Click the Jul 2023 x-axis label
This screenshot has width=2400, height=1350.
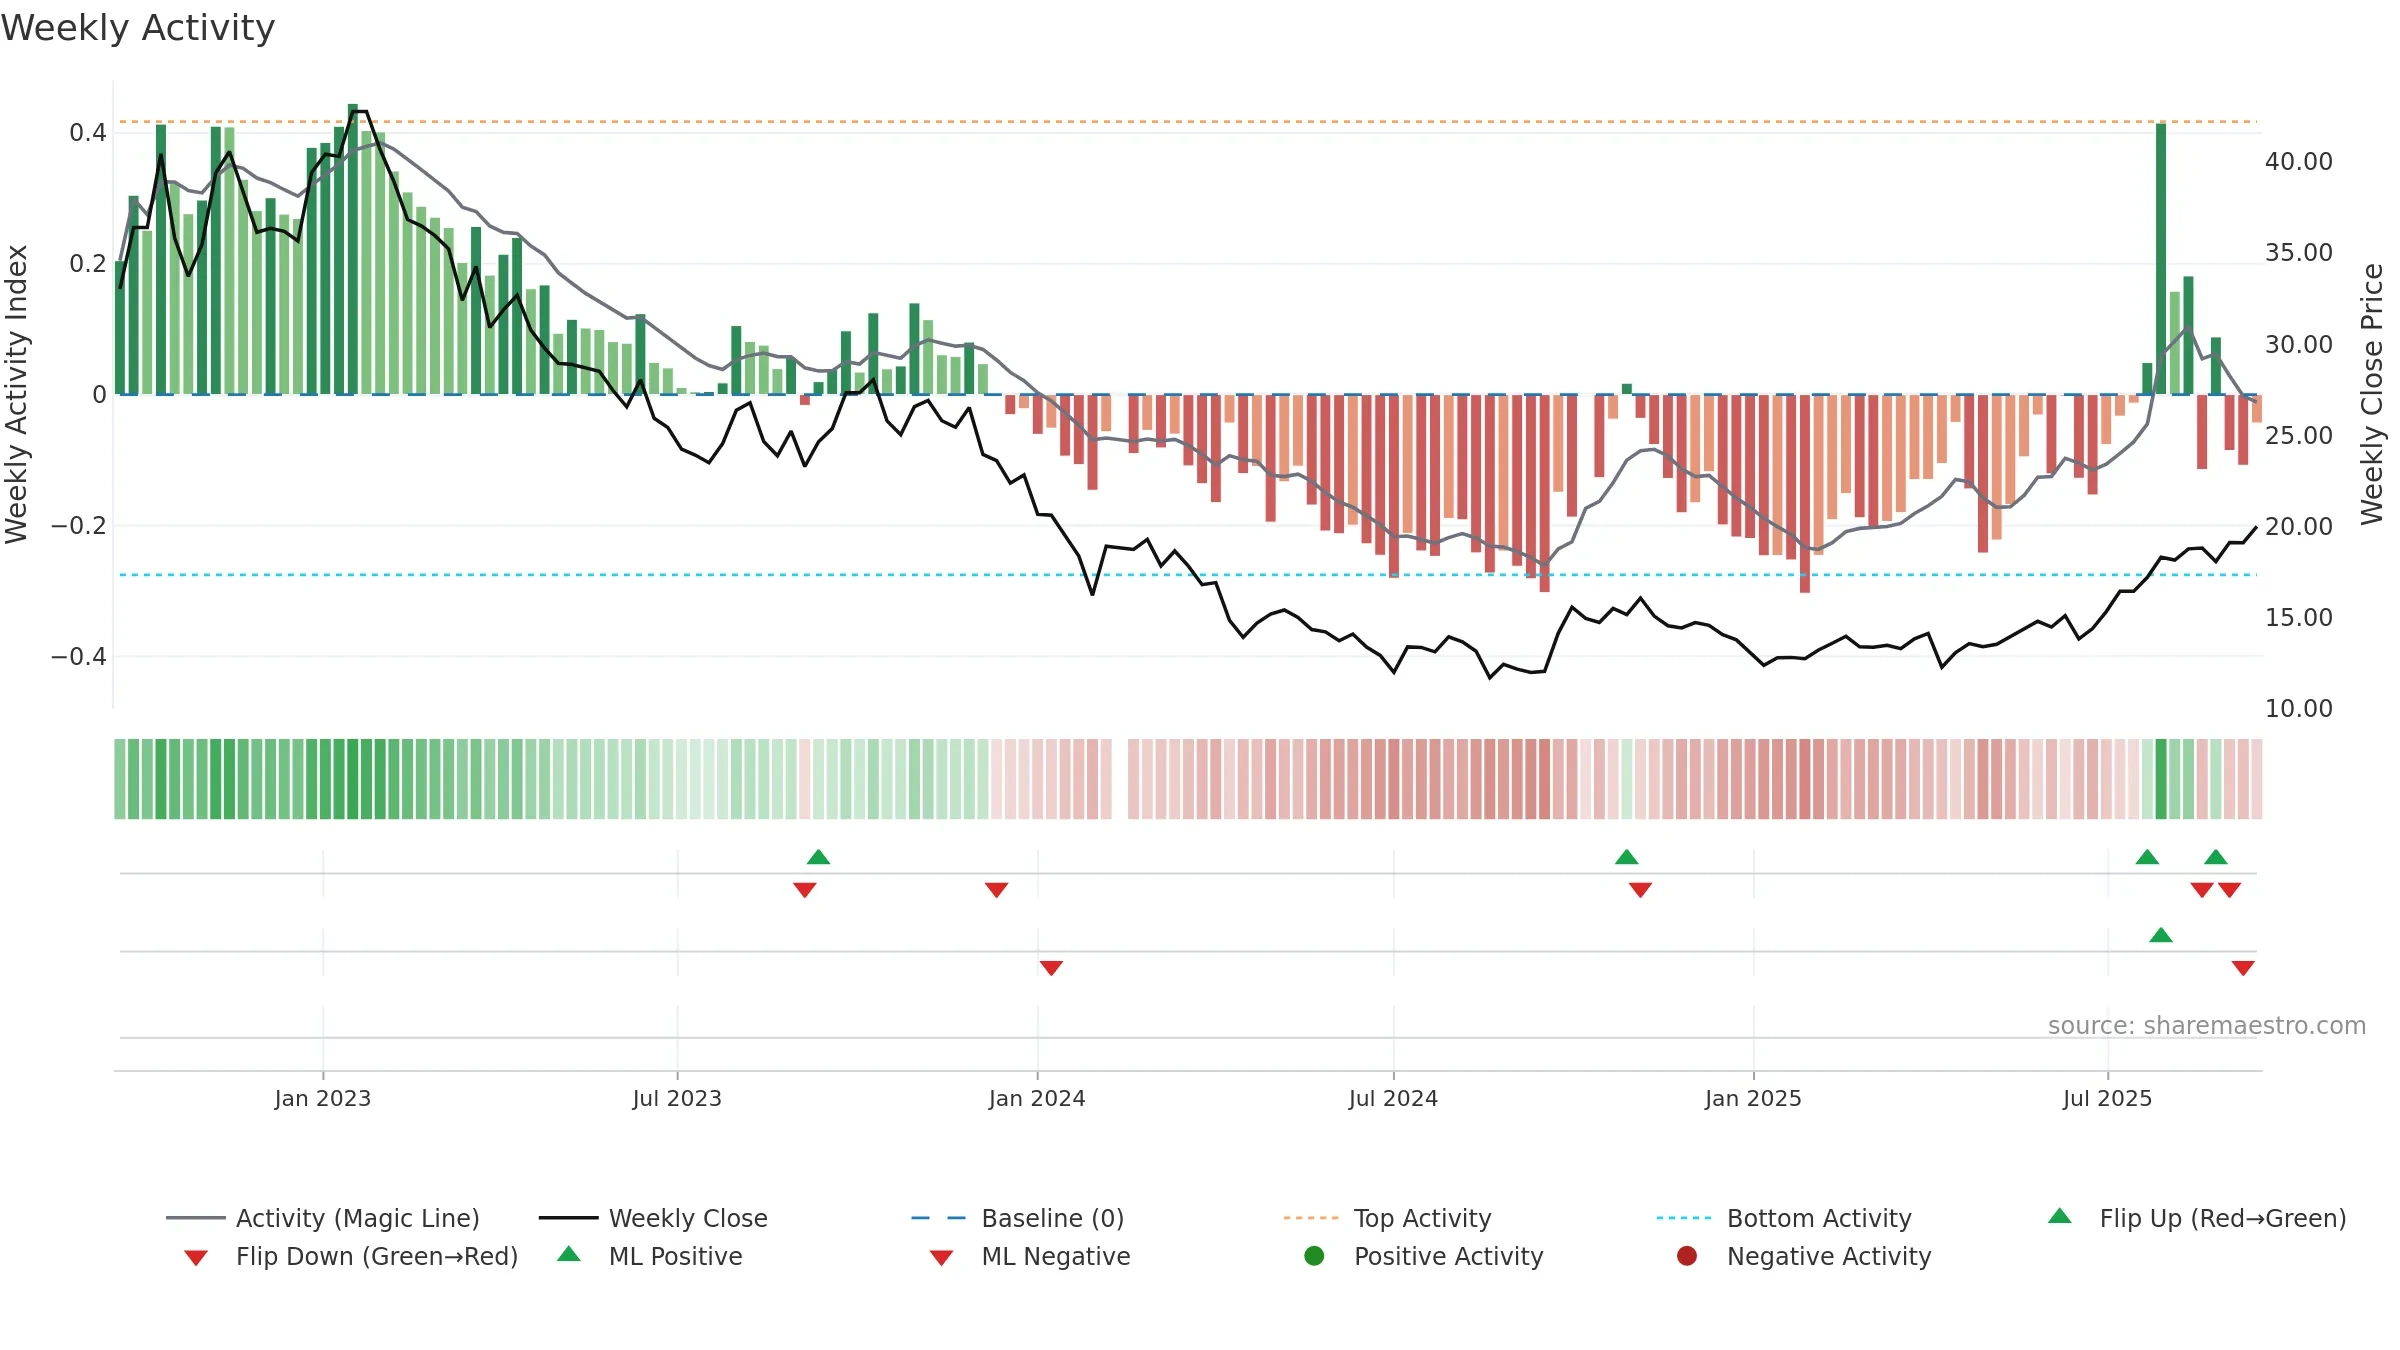677,1098
